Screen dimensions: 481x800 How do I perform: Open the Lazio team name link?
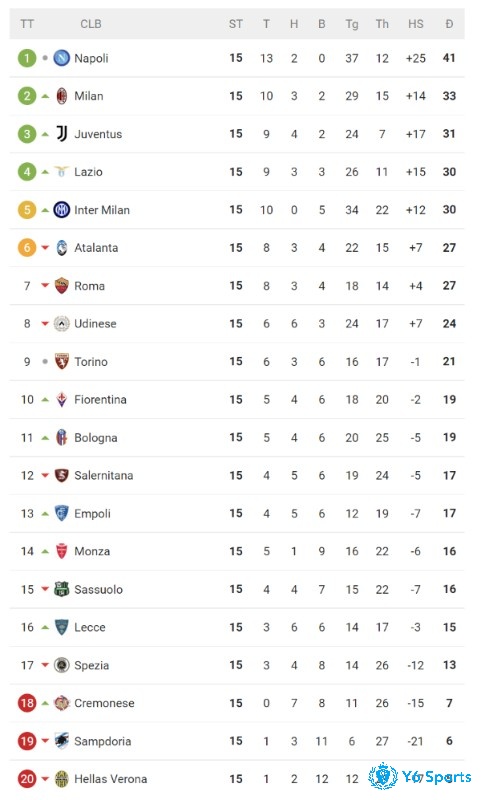[x=88, y=172]
